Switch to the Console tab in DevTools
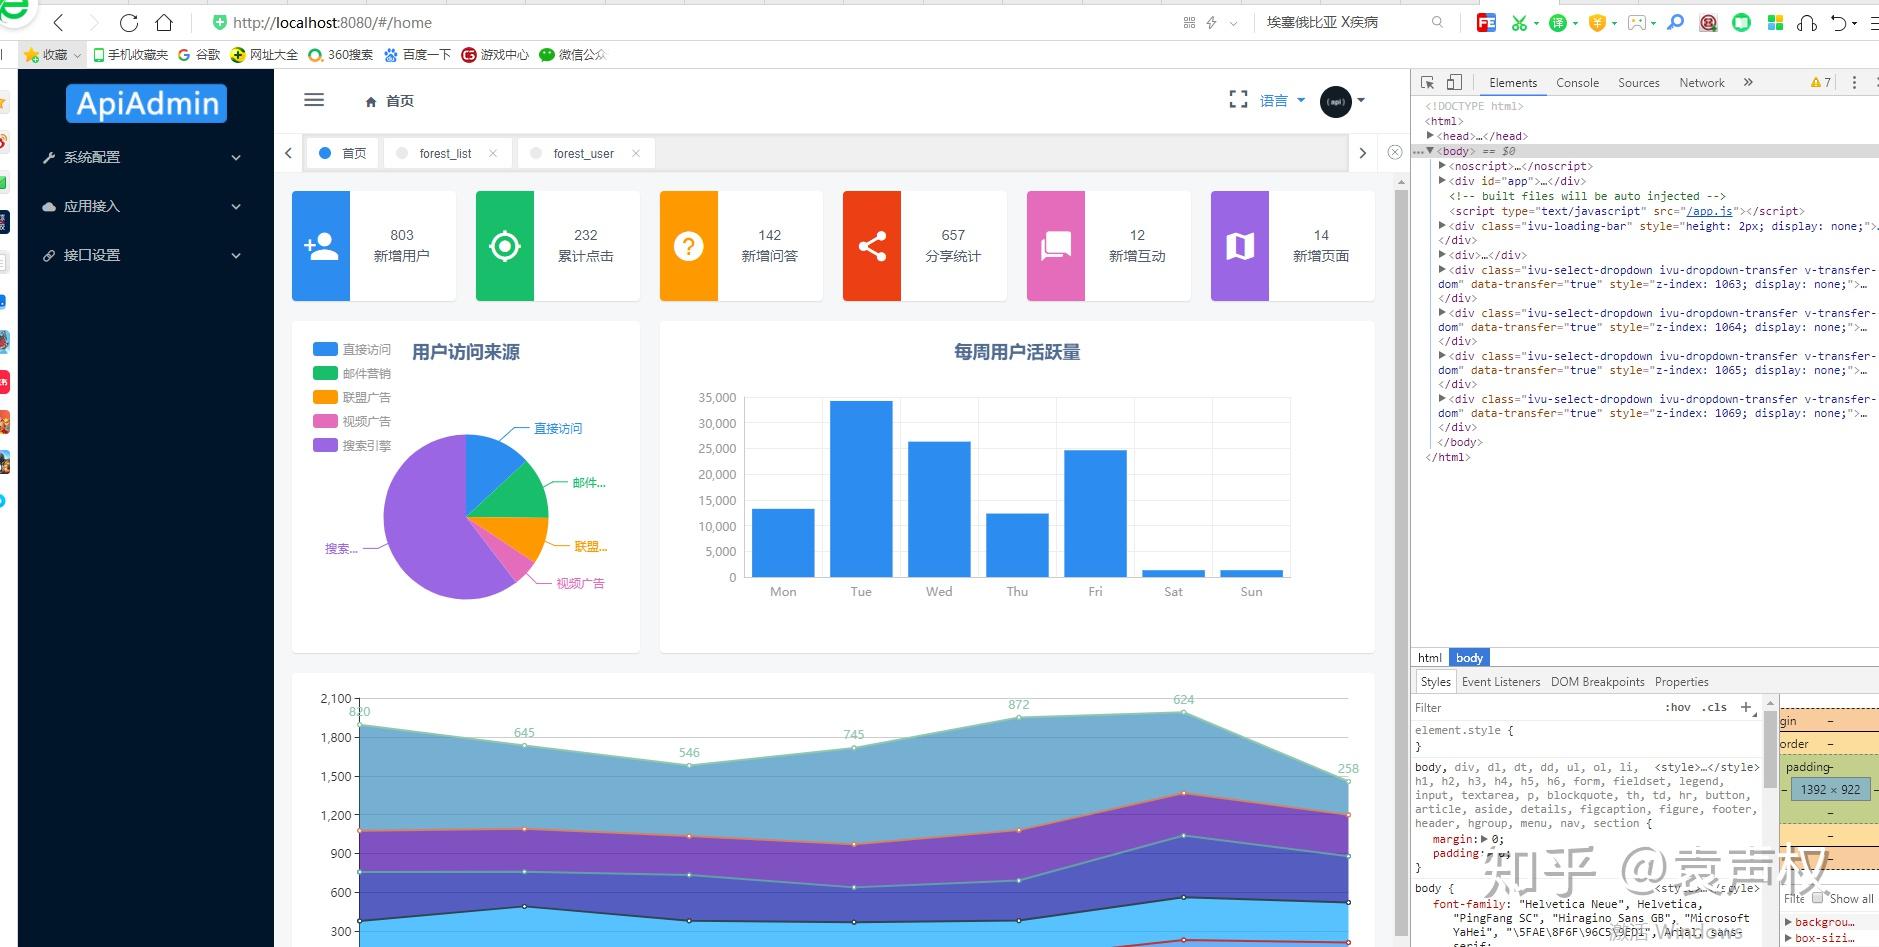The width and height of the screenshot is (1879, 947). pos(1577,82)
